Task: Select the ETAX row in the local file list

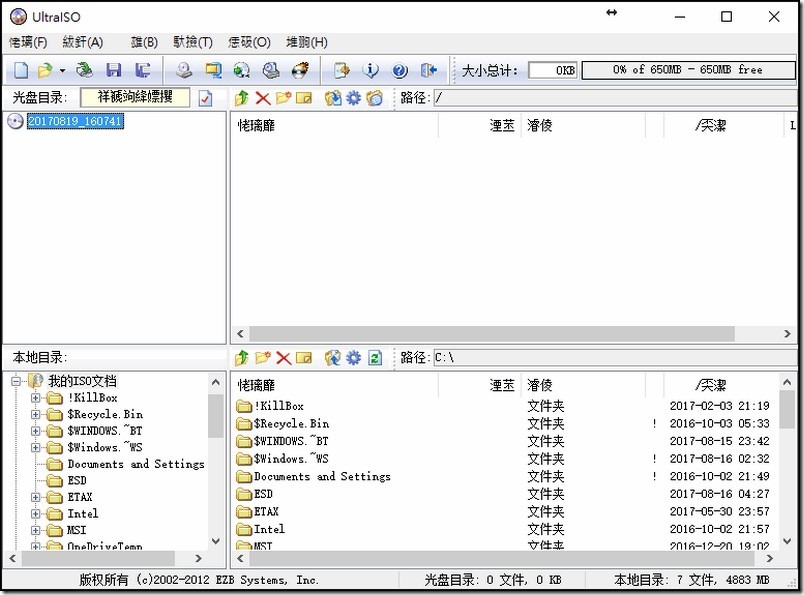Action: (x=505, y=511)
